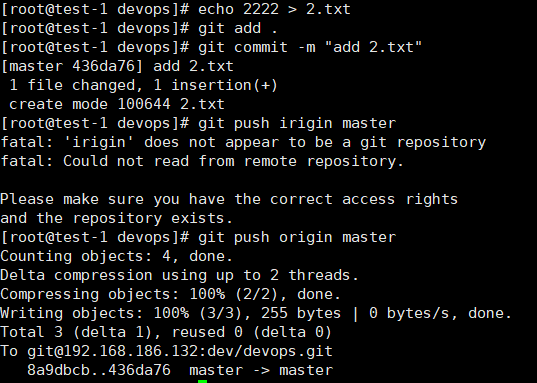This screenshot has height=383, width=537.
Task: Click the 'Delta compression using up to 2 threads' line
Action: point(179,275)
